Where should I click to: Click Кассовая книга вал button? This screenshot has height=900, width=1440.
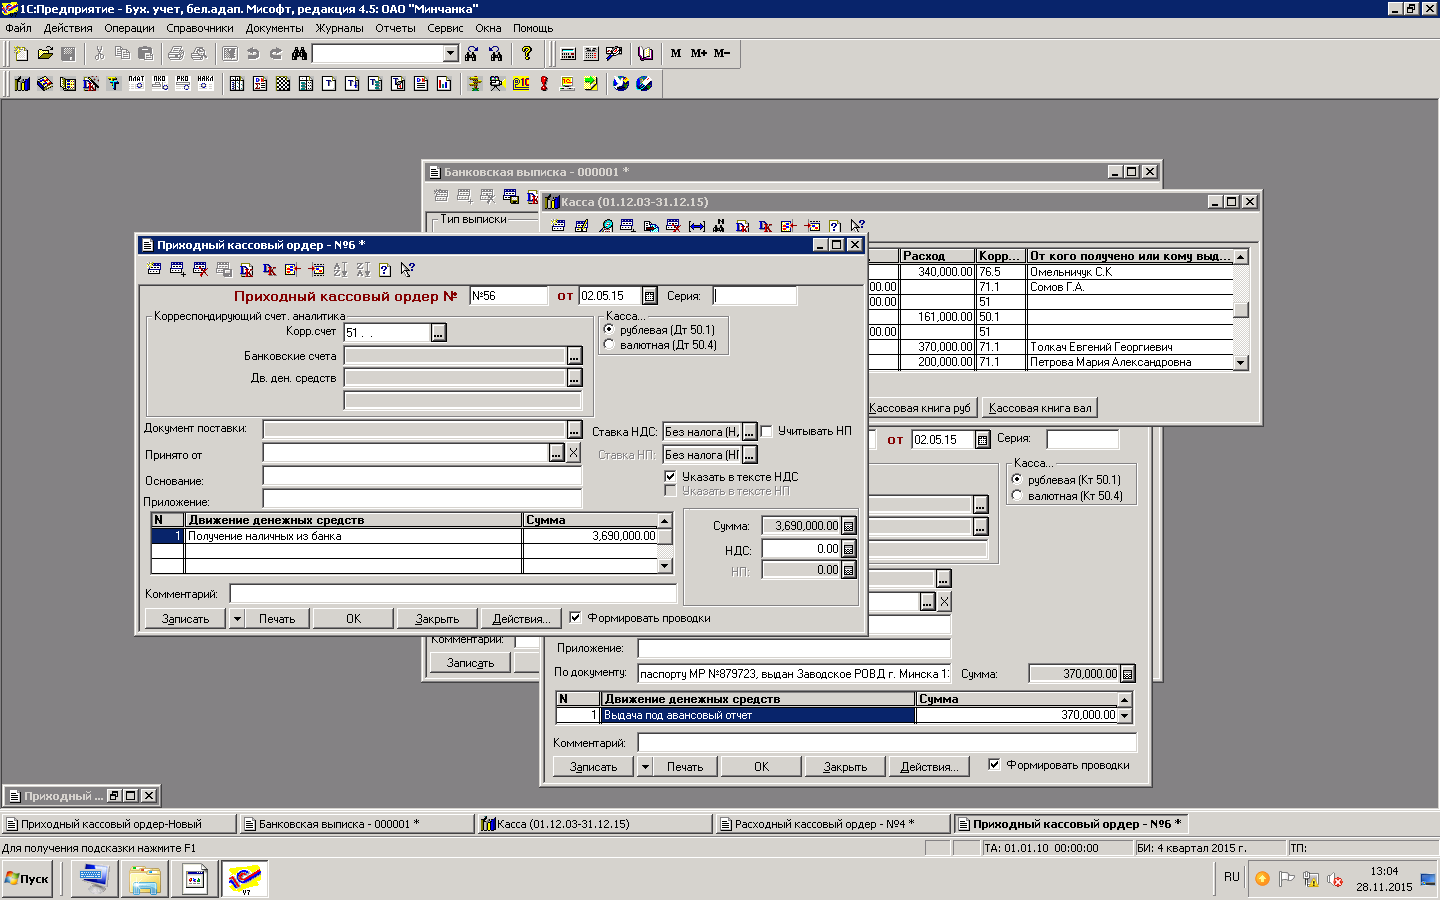(x=1040, y=408)
